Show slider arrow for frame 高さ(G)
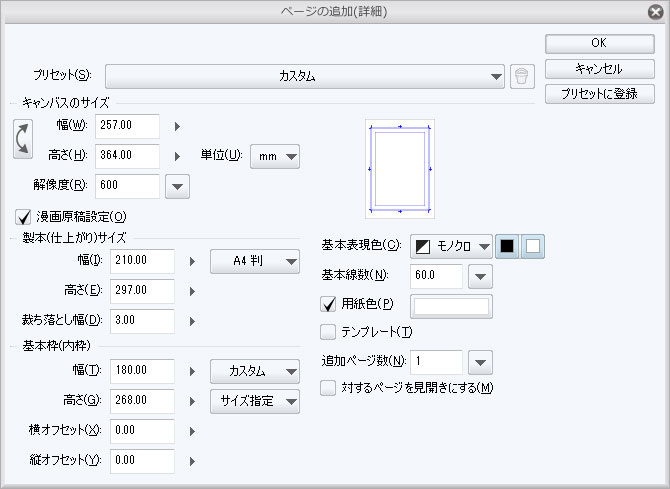This screenshot has height=489, width=670. point(192,401)
